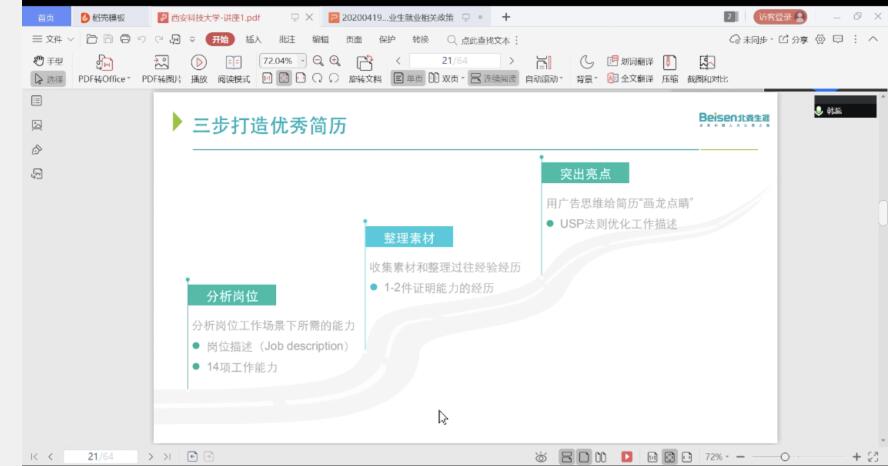
Task: Expand the 背景 background dropdown
Action: [x=586, y=78]
